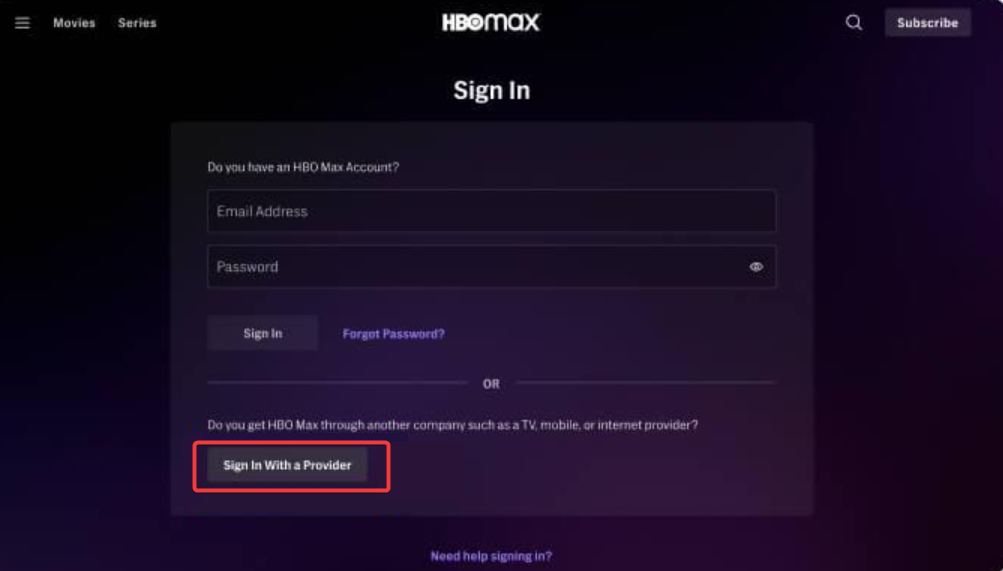Click the HBO Max logo
Screen dimensions: 1003x571
click(491, 22)
